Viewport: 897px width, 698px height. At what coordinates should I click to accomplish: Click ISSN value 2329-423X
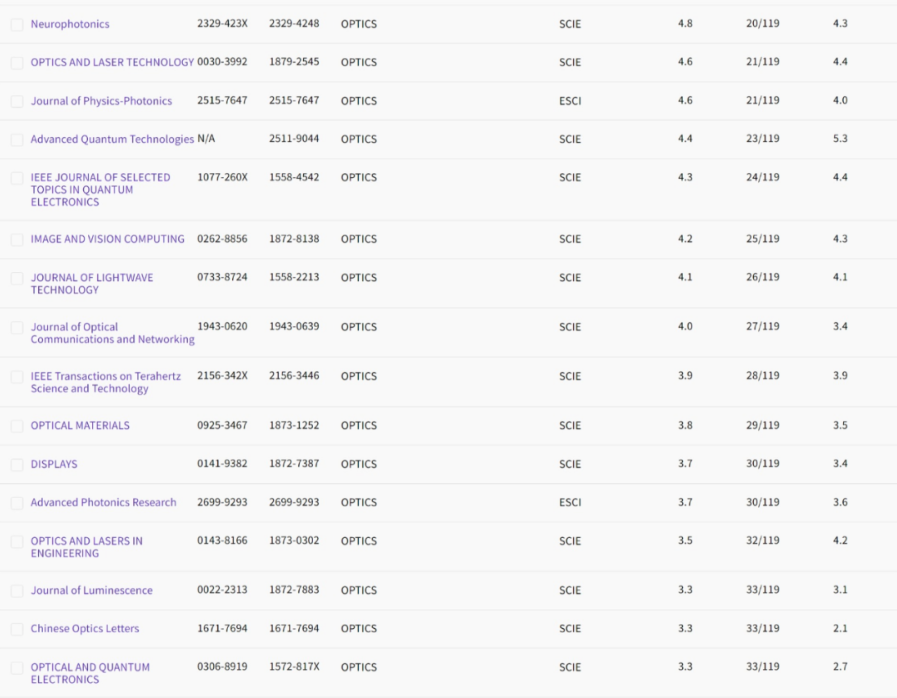coord(223,23)
